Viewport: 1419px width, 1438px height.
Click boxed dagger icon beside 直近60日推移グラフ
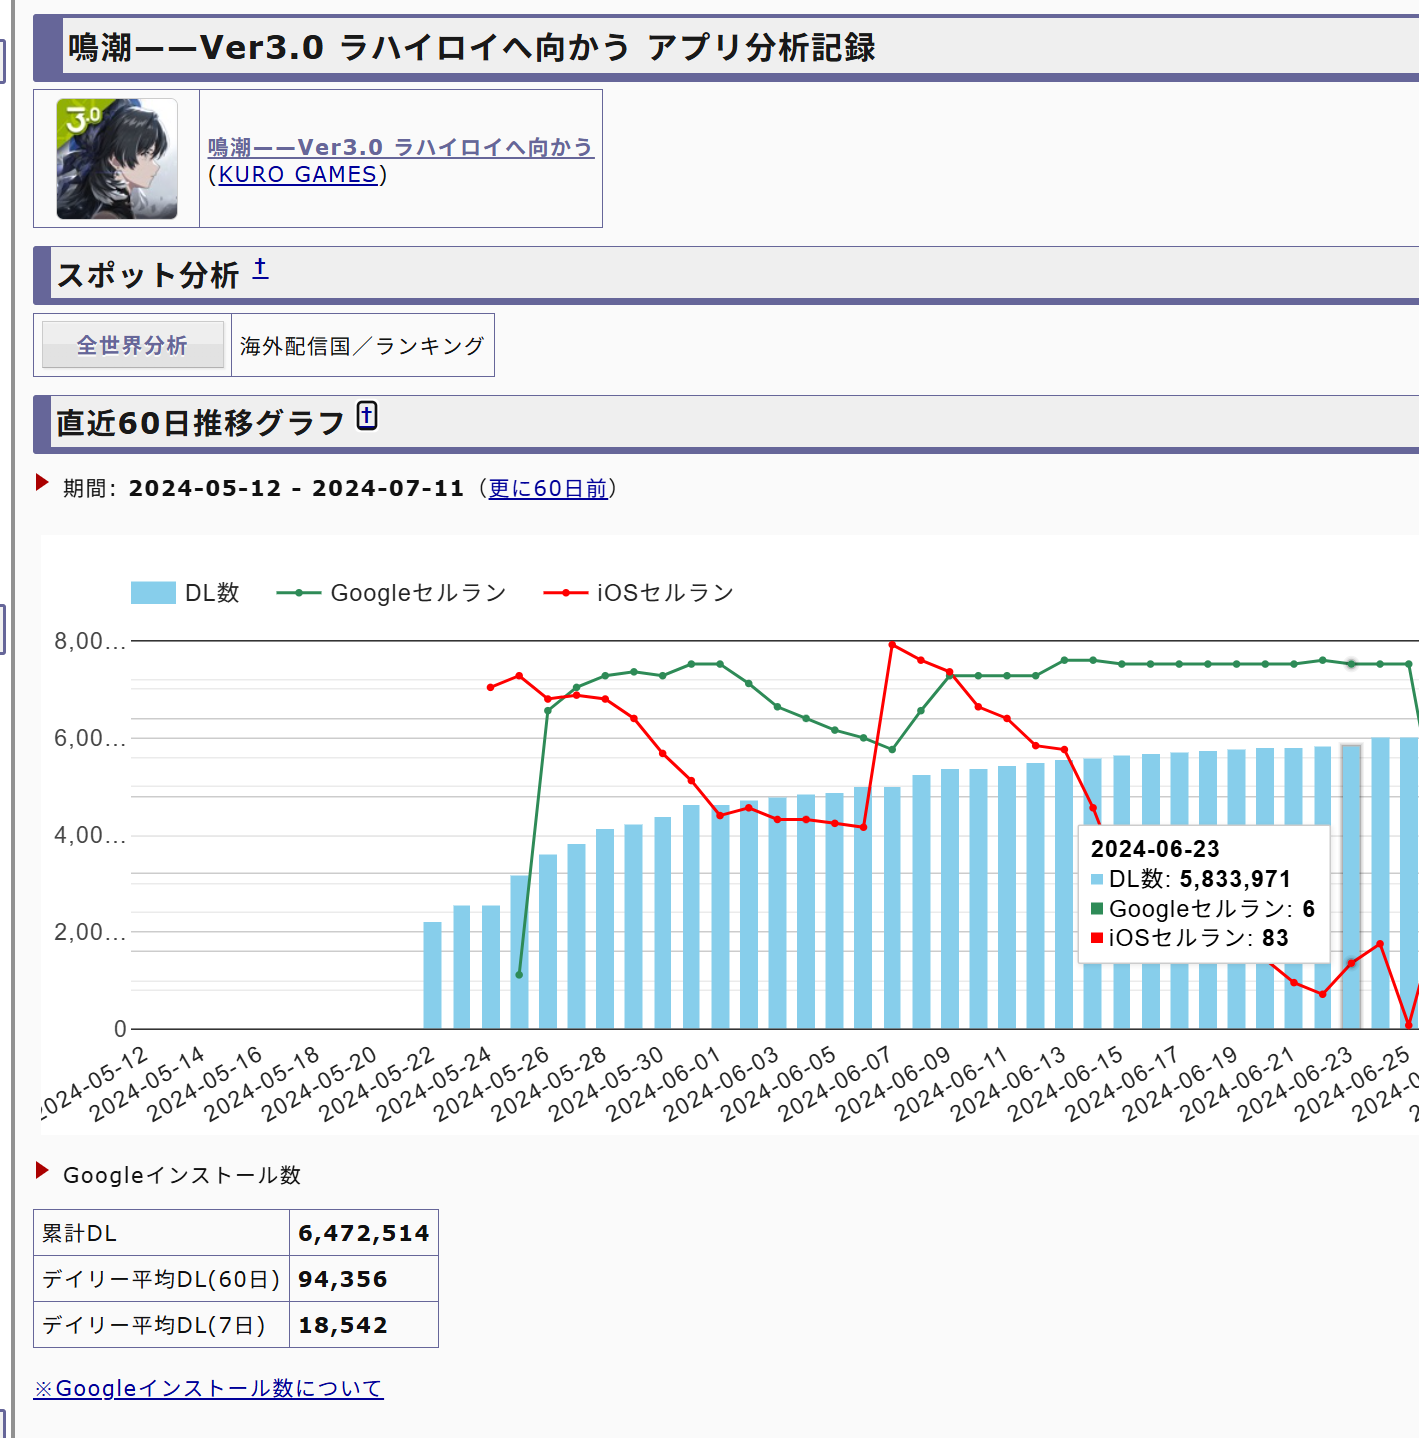click(x=368, y=415)
